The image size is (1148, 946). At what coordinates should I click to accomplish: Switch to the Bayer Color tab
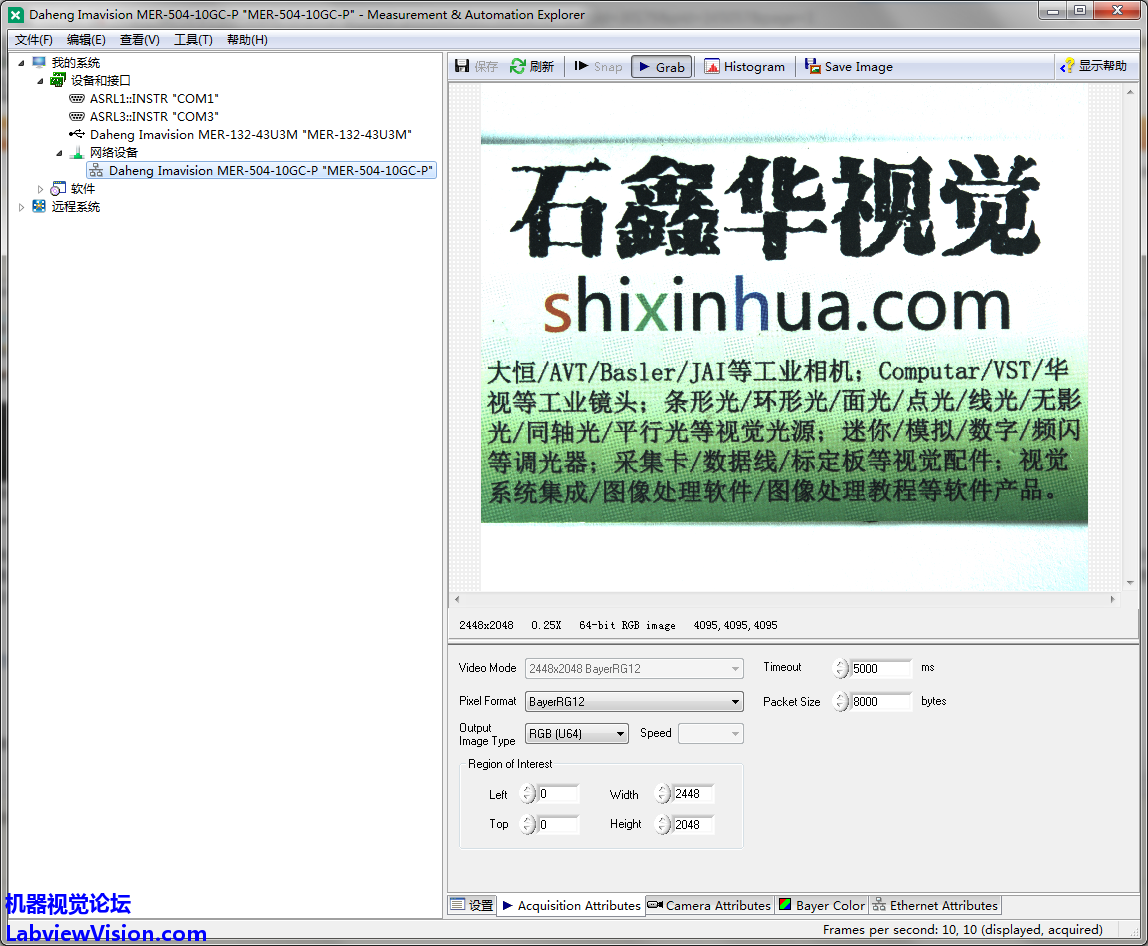pos(821,905)
